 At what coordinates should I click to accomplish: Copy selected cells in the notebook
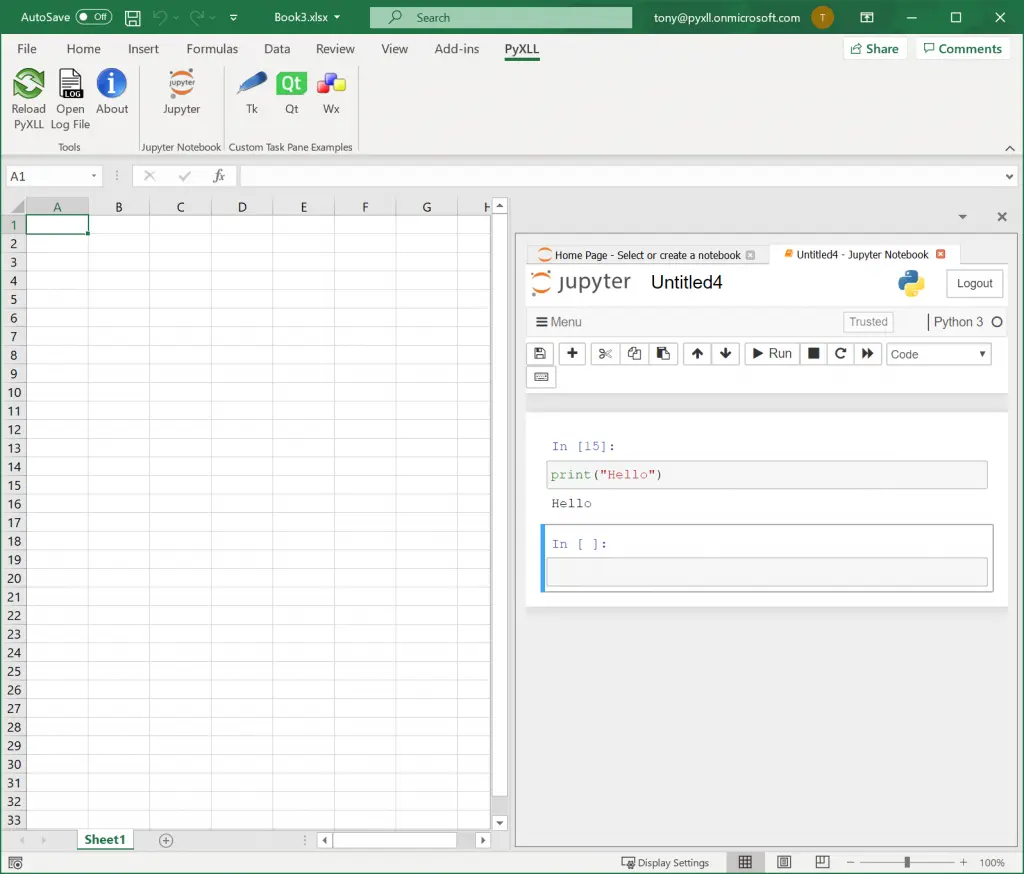click(634, 353)
